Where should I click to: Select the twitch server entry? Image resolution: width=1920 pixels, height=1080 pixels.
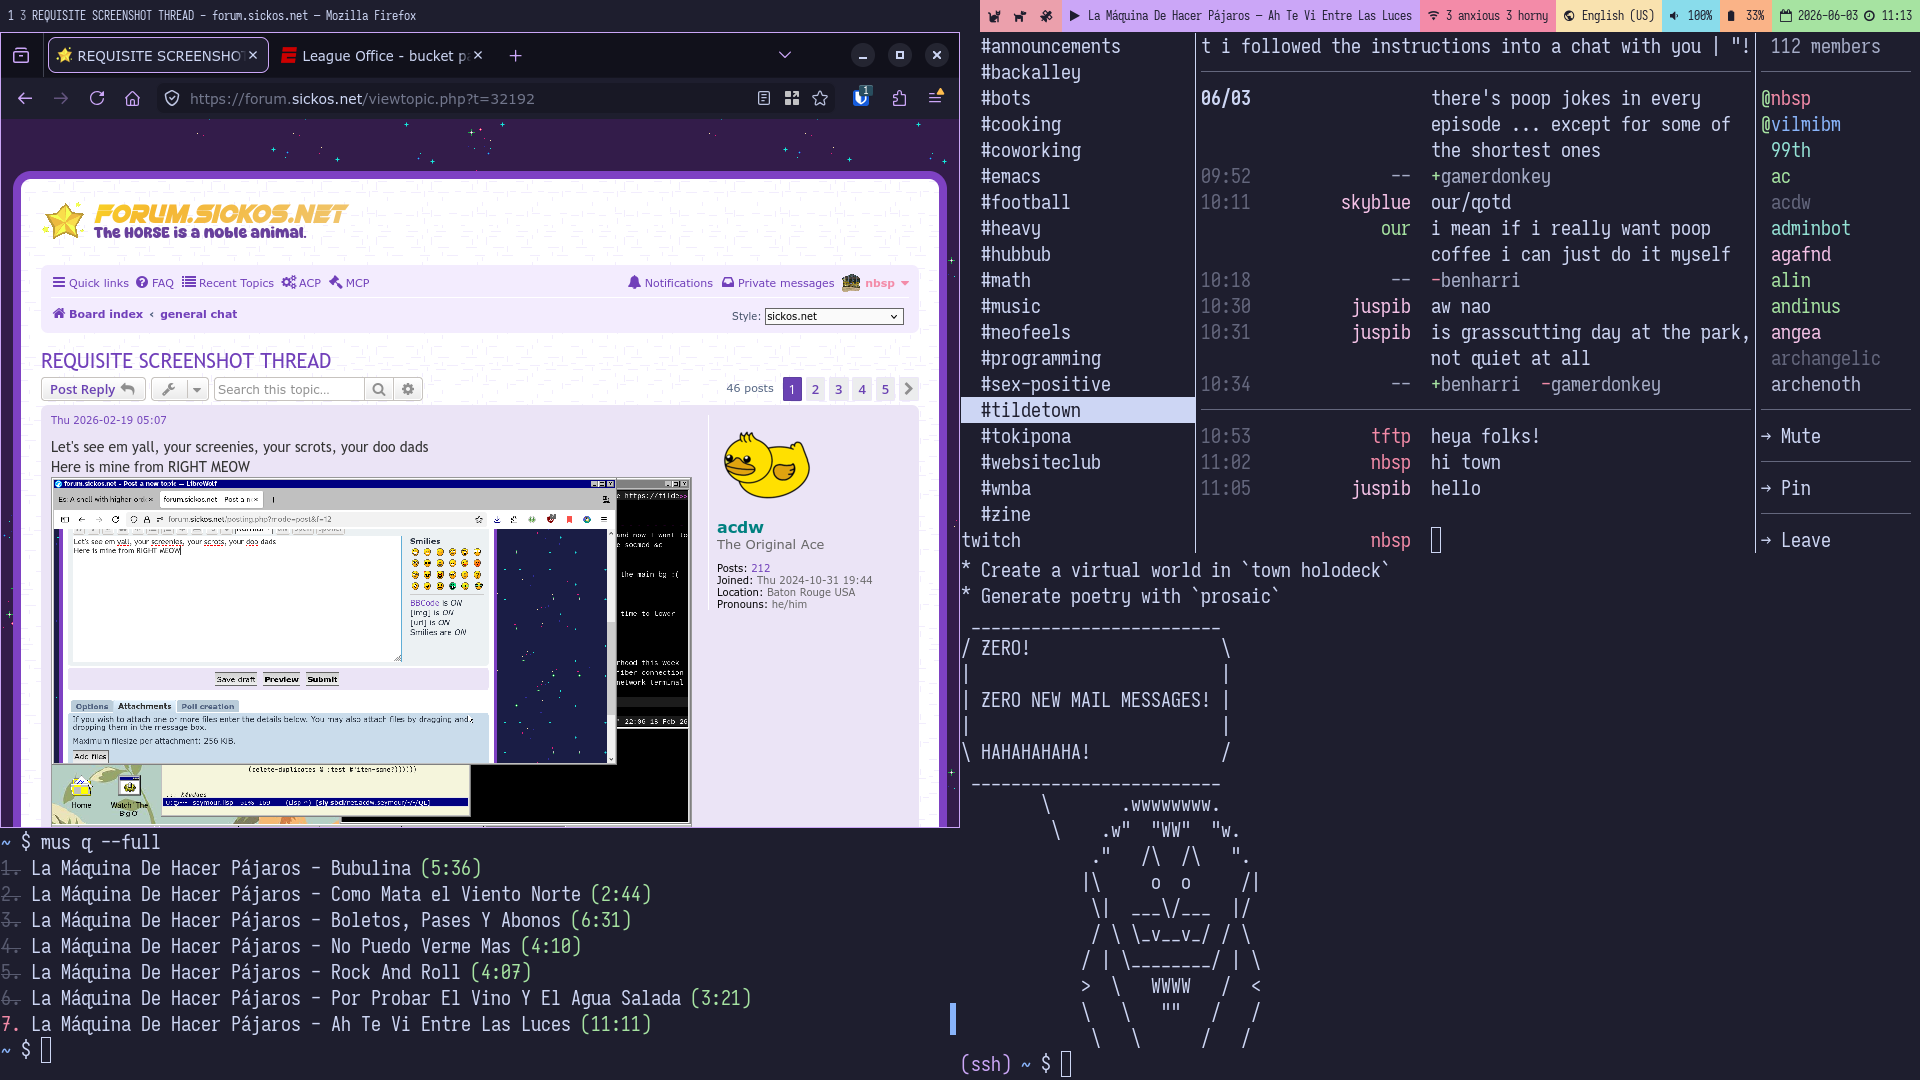(991, 540)
